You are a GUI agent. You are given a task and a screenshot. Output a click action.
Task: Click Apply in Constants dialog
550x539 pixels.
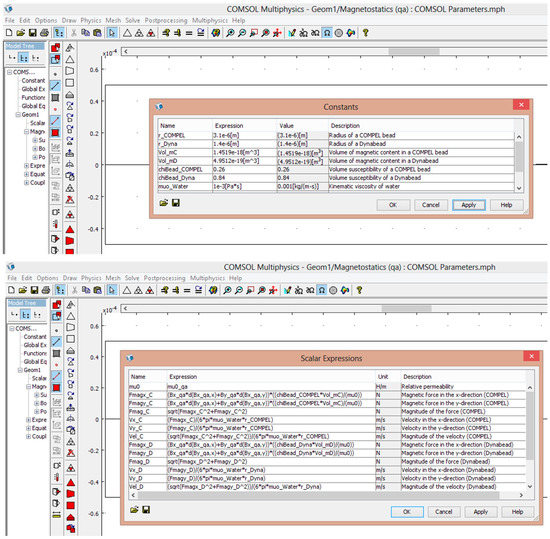469,205
